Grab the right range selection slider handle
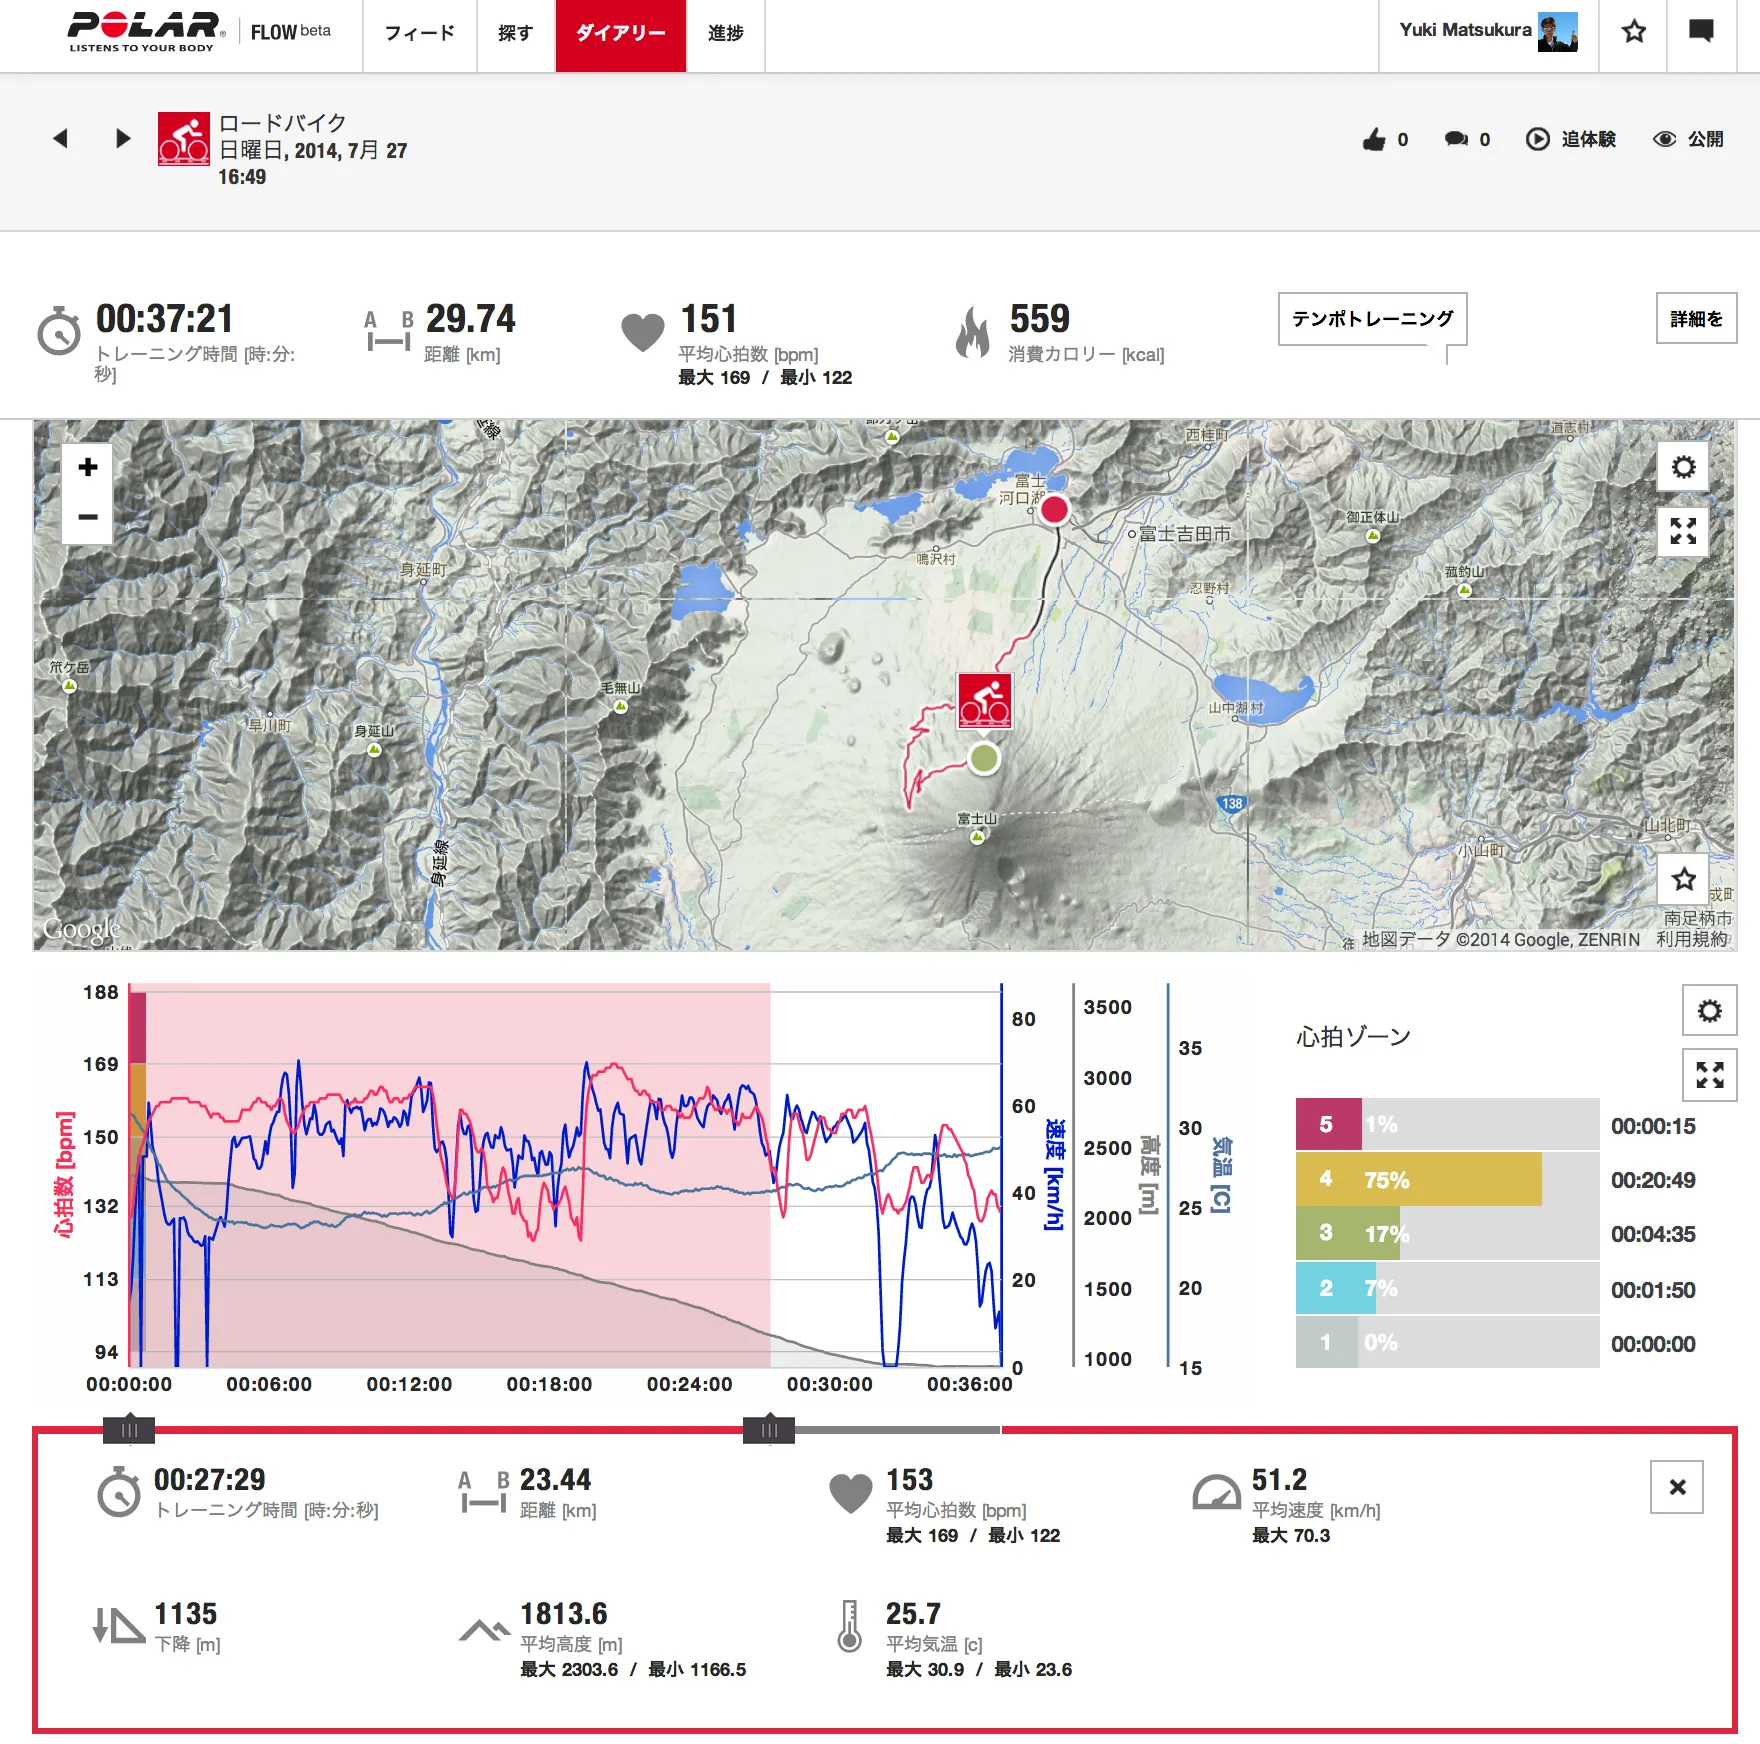1760x1744 pixels. point(769,1429)
